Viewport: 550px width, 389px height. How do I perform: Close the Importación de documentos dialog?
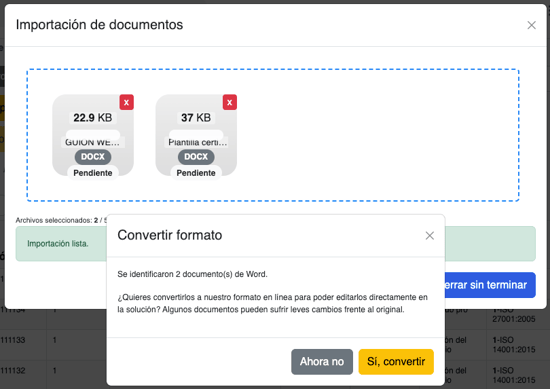531,25
